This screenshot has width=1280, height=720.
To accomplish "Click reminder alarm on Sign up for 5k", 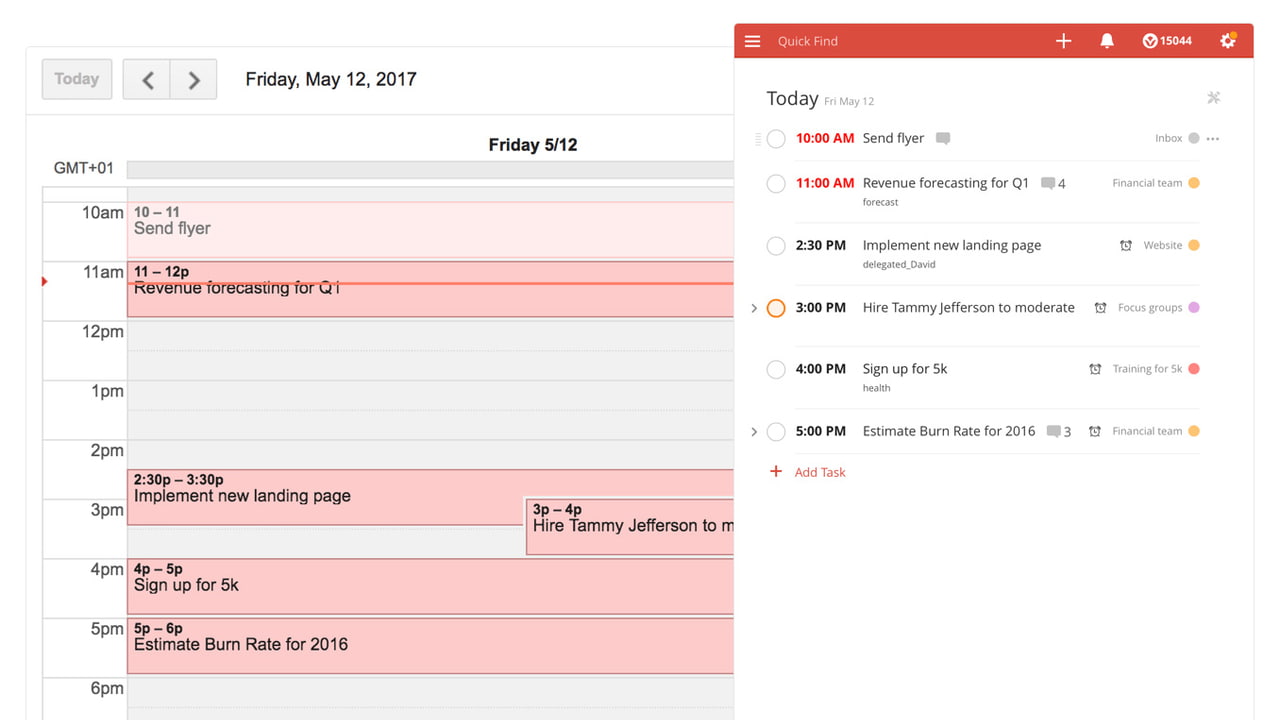I will [1095, 370].
